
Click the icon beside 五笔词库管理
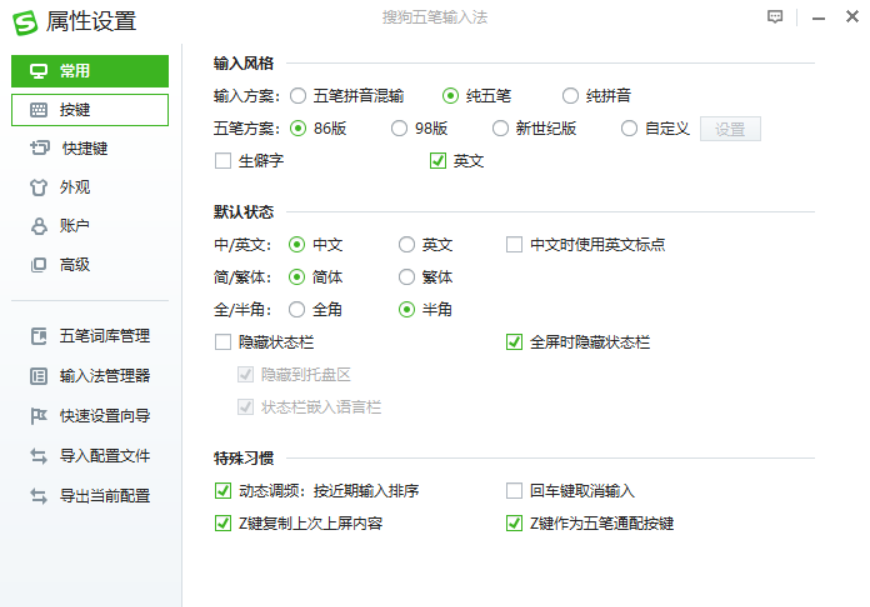click(39, 336)
